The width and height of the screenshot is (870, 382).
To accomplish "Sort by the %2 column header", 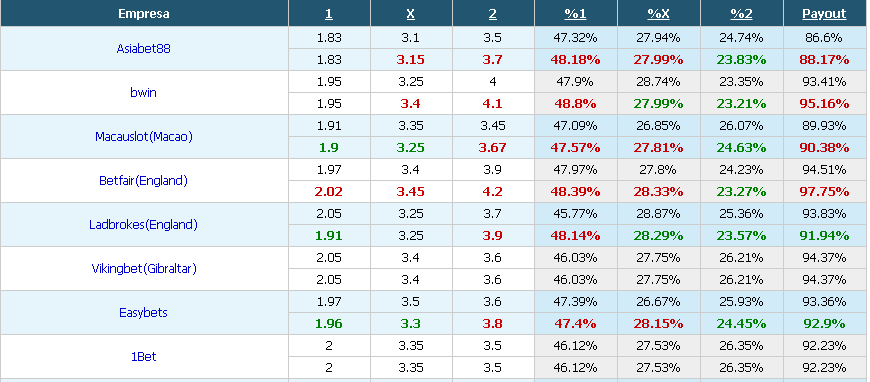I will point(741,14).
